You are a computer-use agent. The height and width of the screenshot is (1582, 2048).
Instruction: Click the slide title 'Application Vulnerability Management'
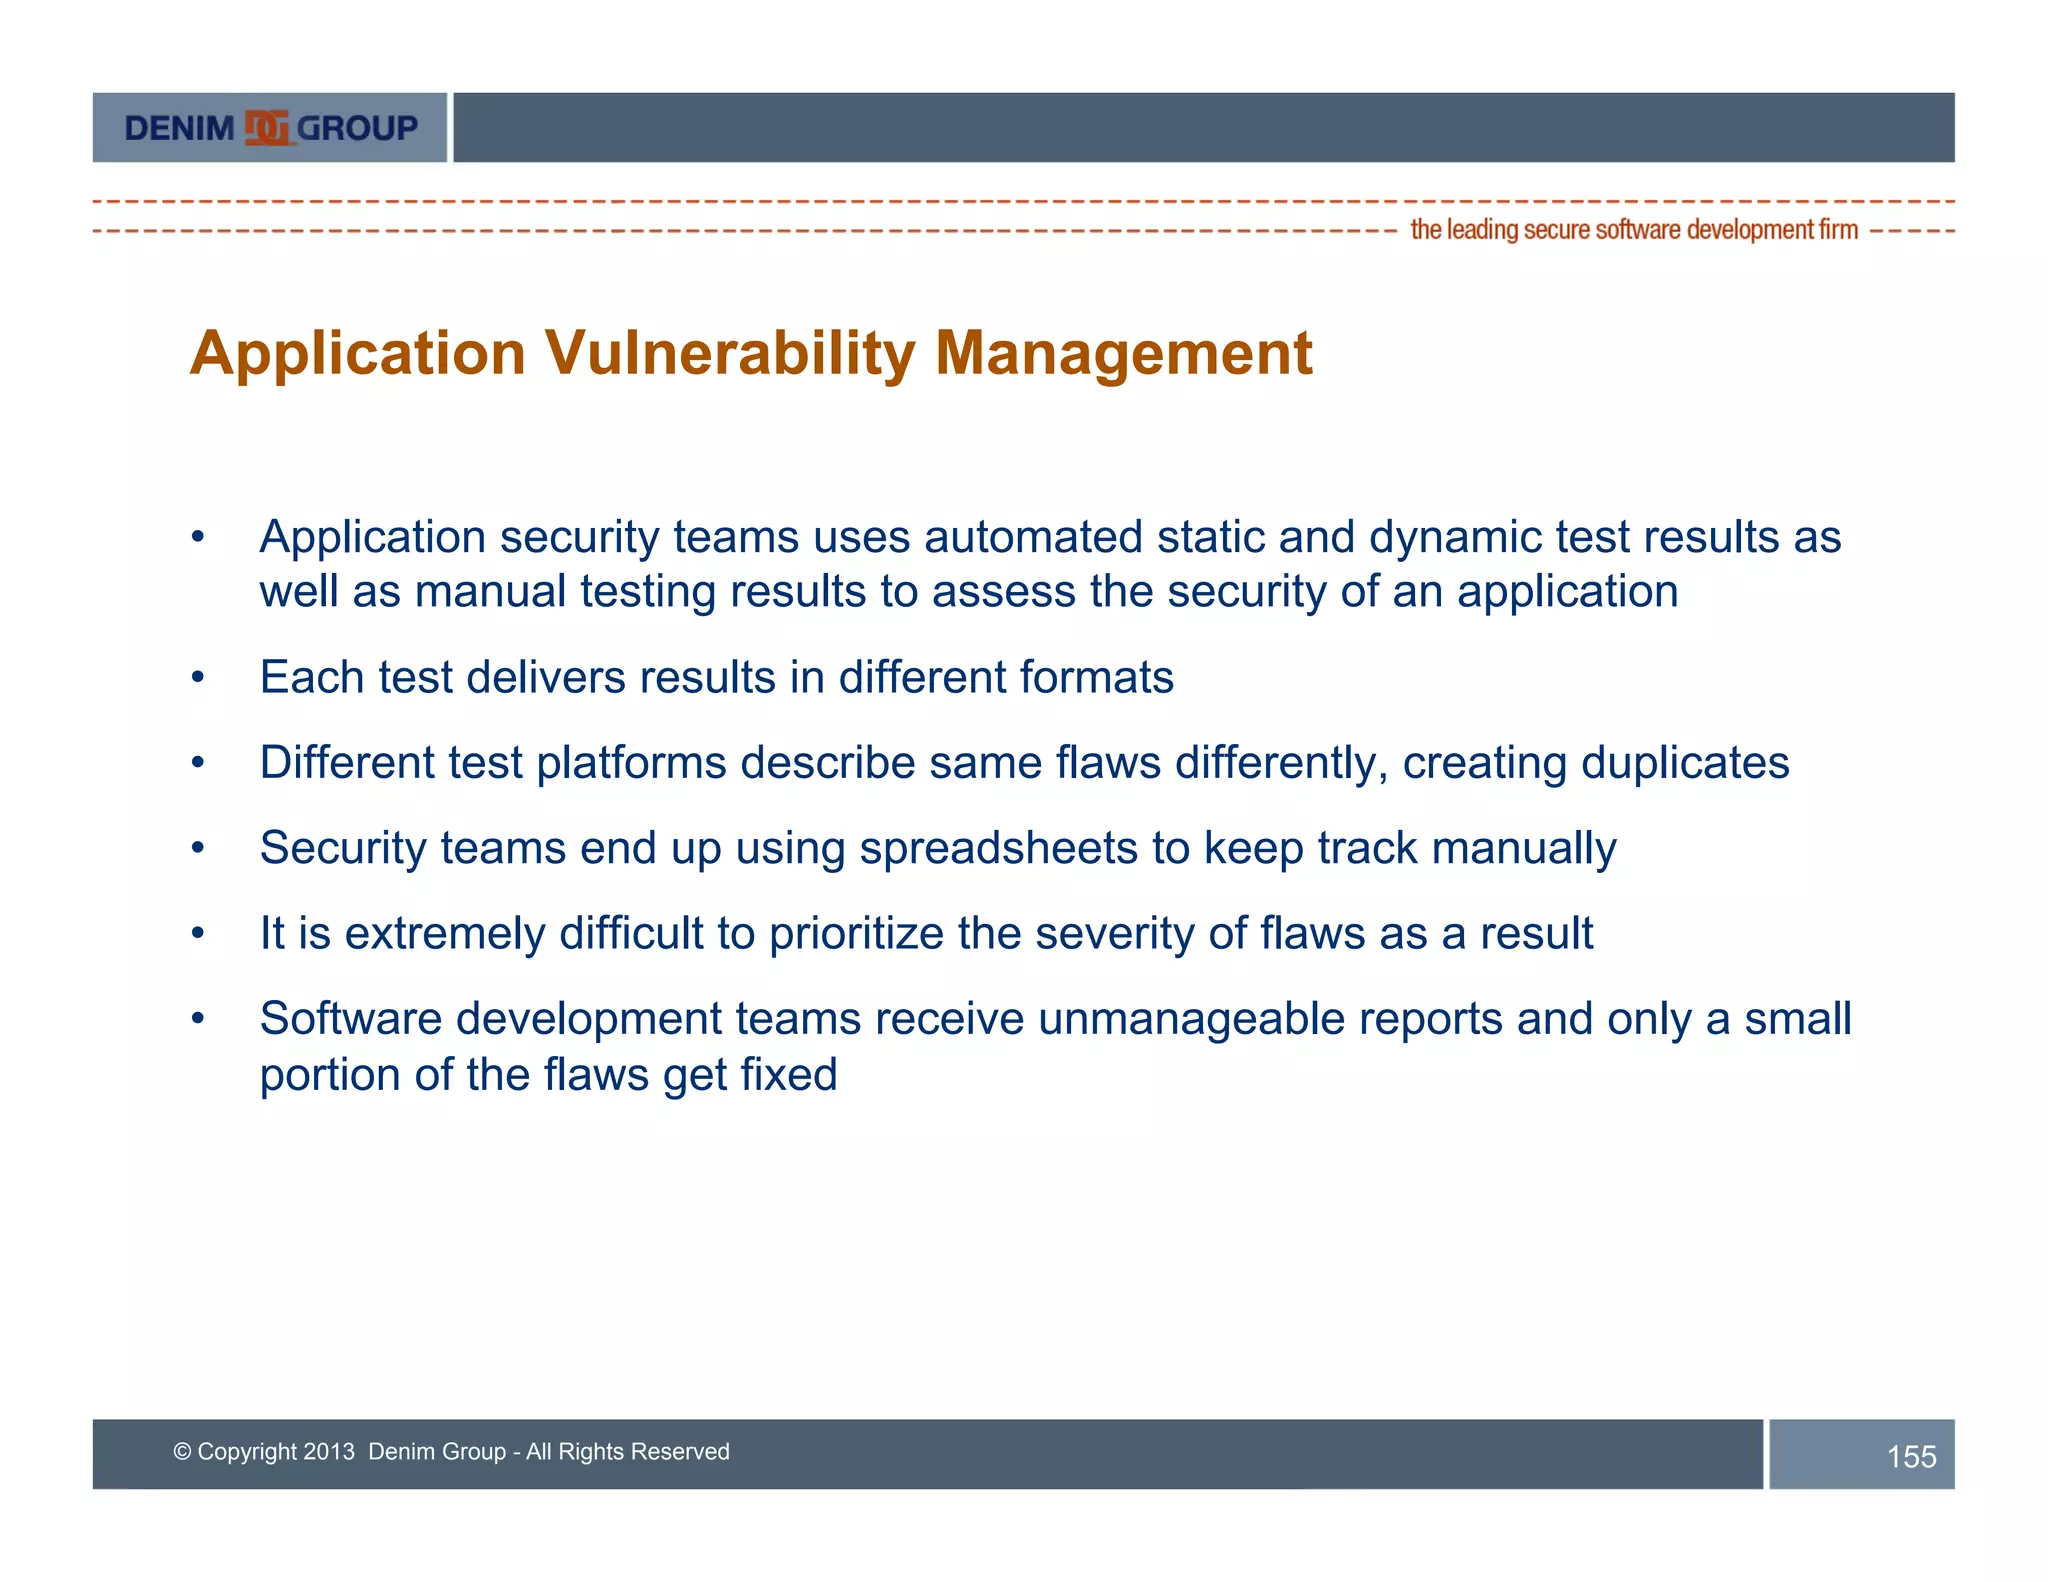[x=750, y=353]
